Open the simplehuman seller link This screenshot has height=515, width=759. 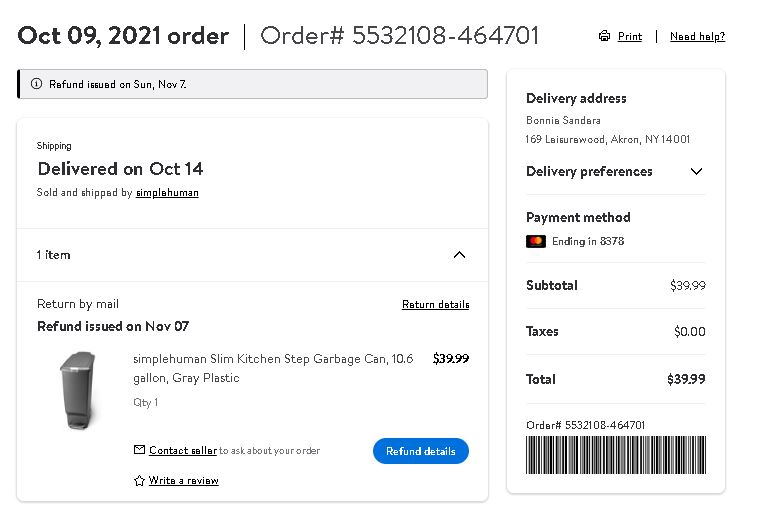[167, 193]
